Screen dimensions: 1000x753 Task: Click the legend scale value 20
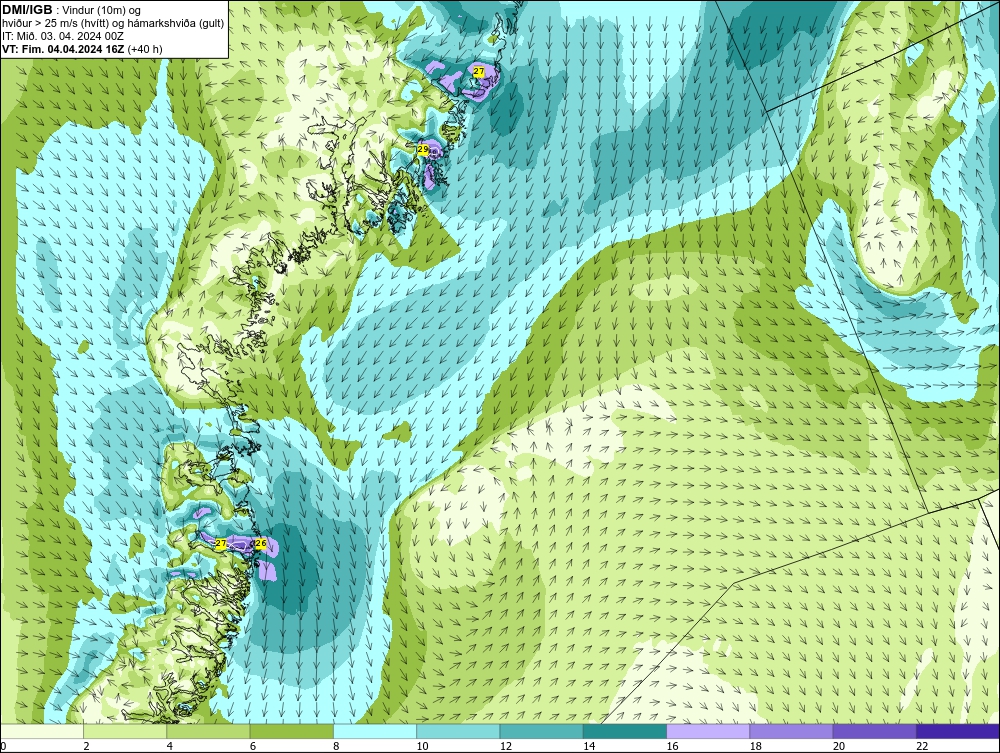point(839,747)
